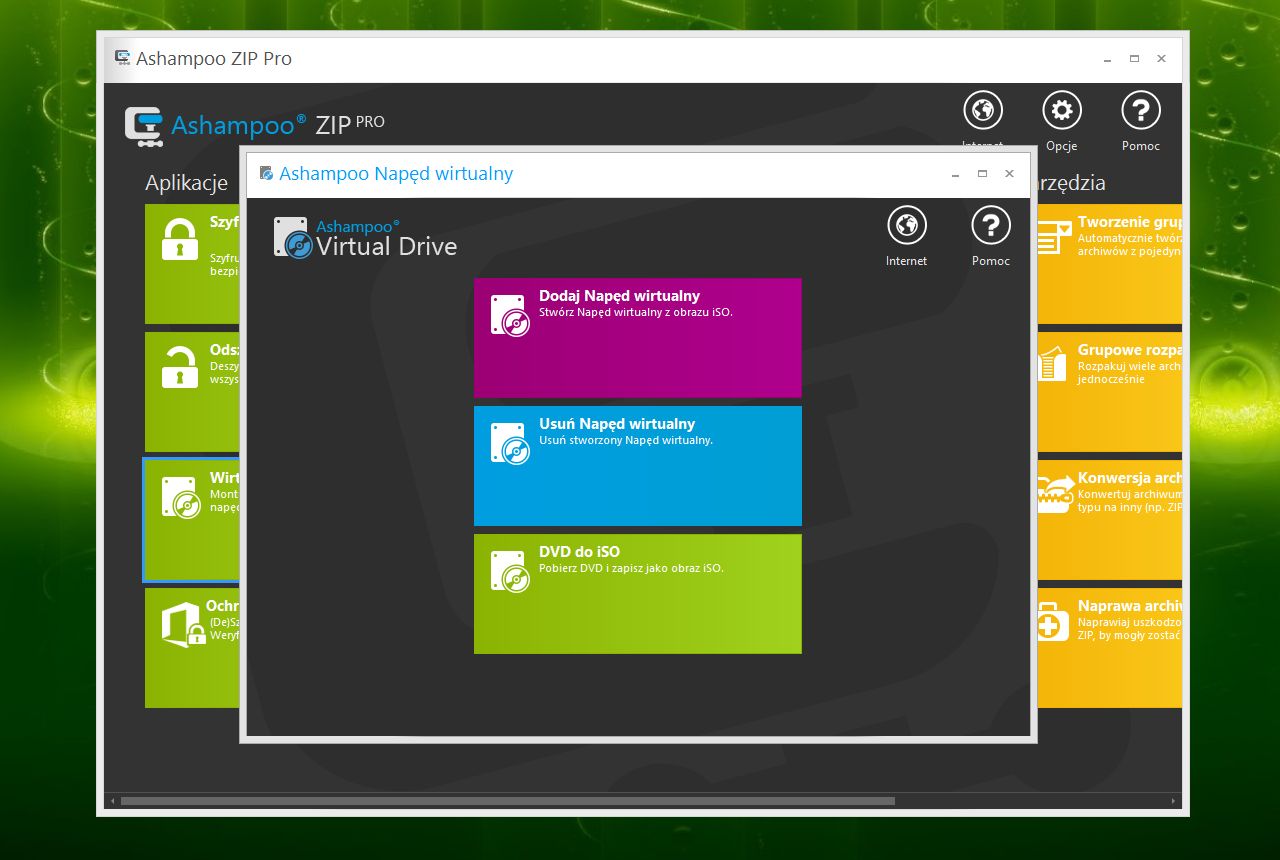Click the Konwersja archiwum tile icon
The height and width of the screenshot is (860, 1280).
point(1054,495)
